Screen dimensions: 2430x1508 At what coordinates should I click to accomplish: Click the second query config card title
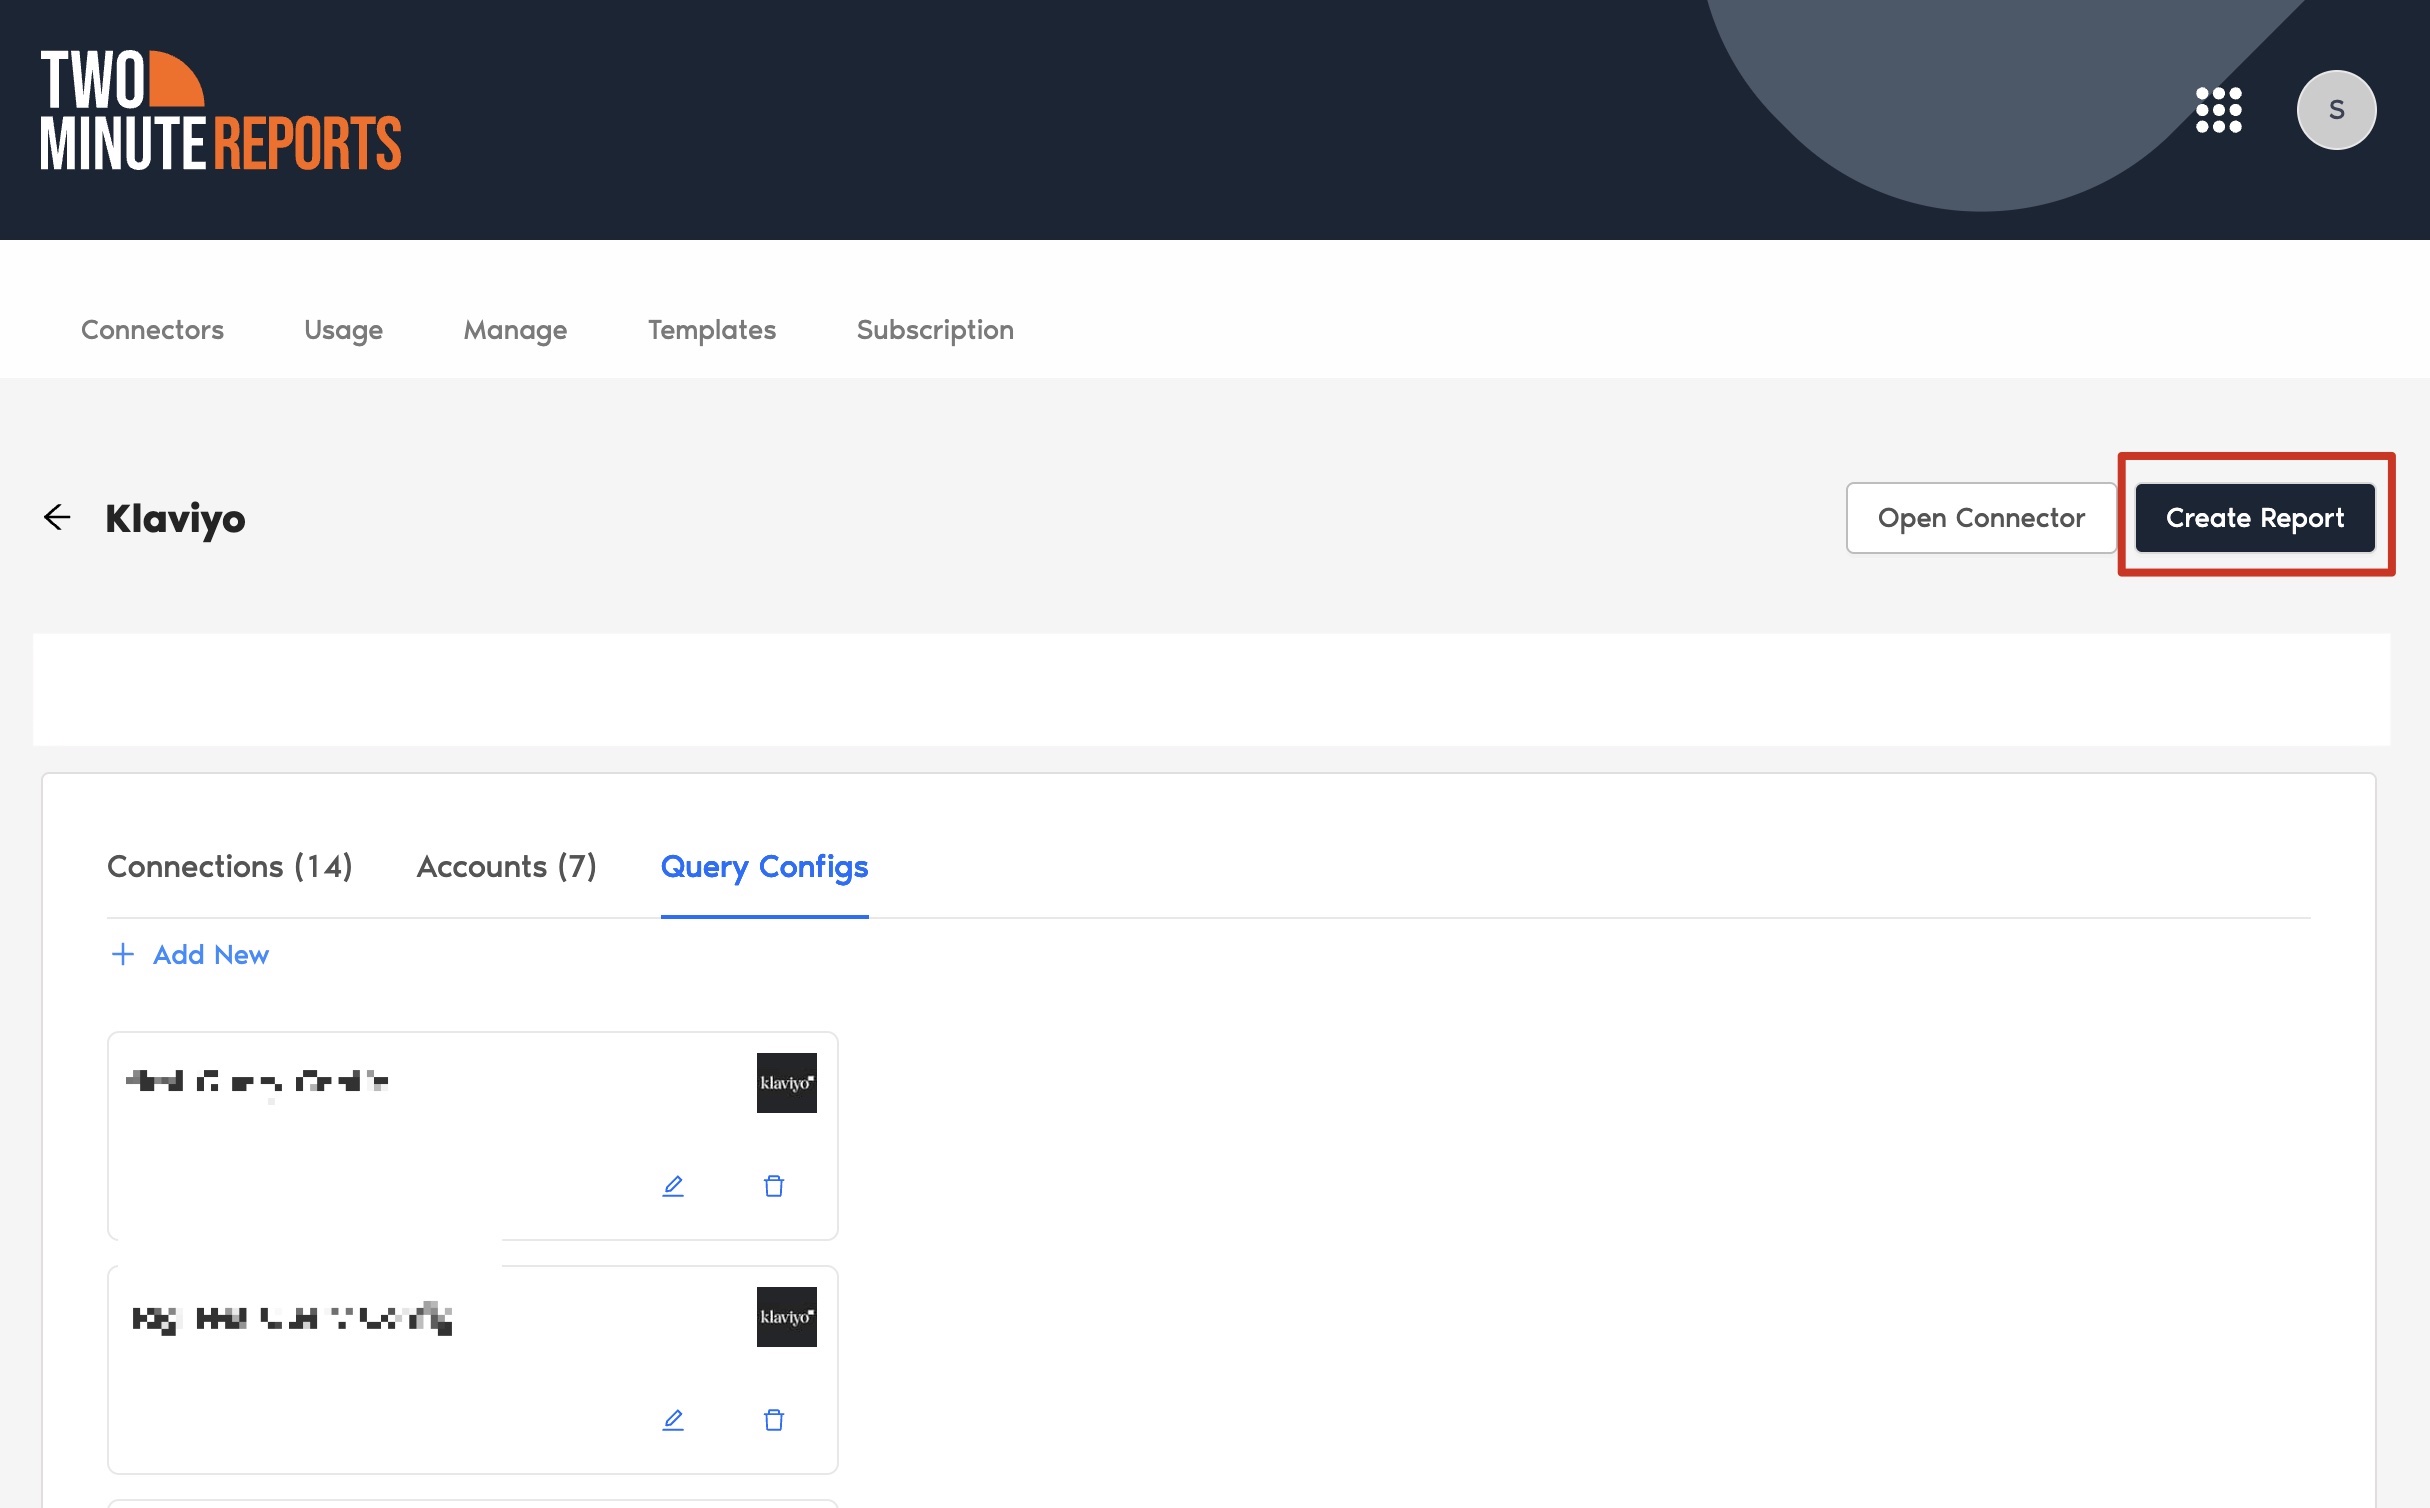tap(292, 1318)
